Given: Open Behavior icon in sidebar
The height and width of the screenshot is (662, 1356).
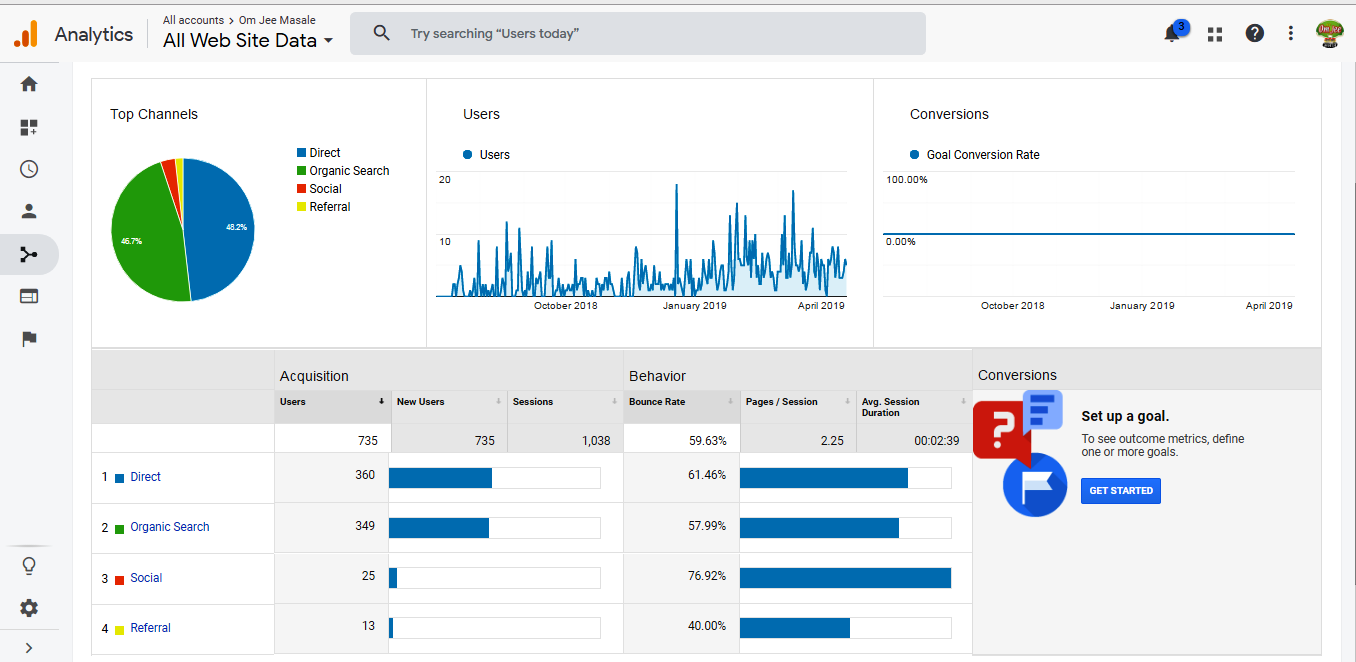Looking at the screenshot, I should click(x=29, y=296).
